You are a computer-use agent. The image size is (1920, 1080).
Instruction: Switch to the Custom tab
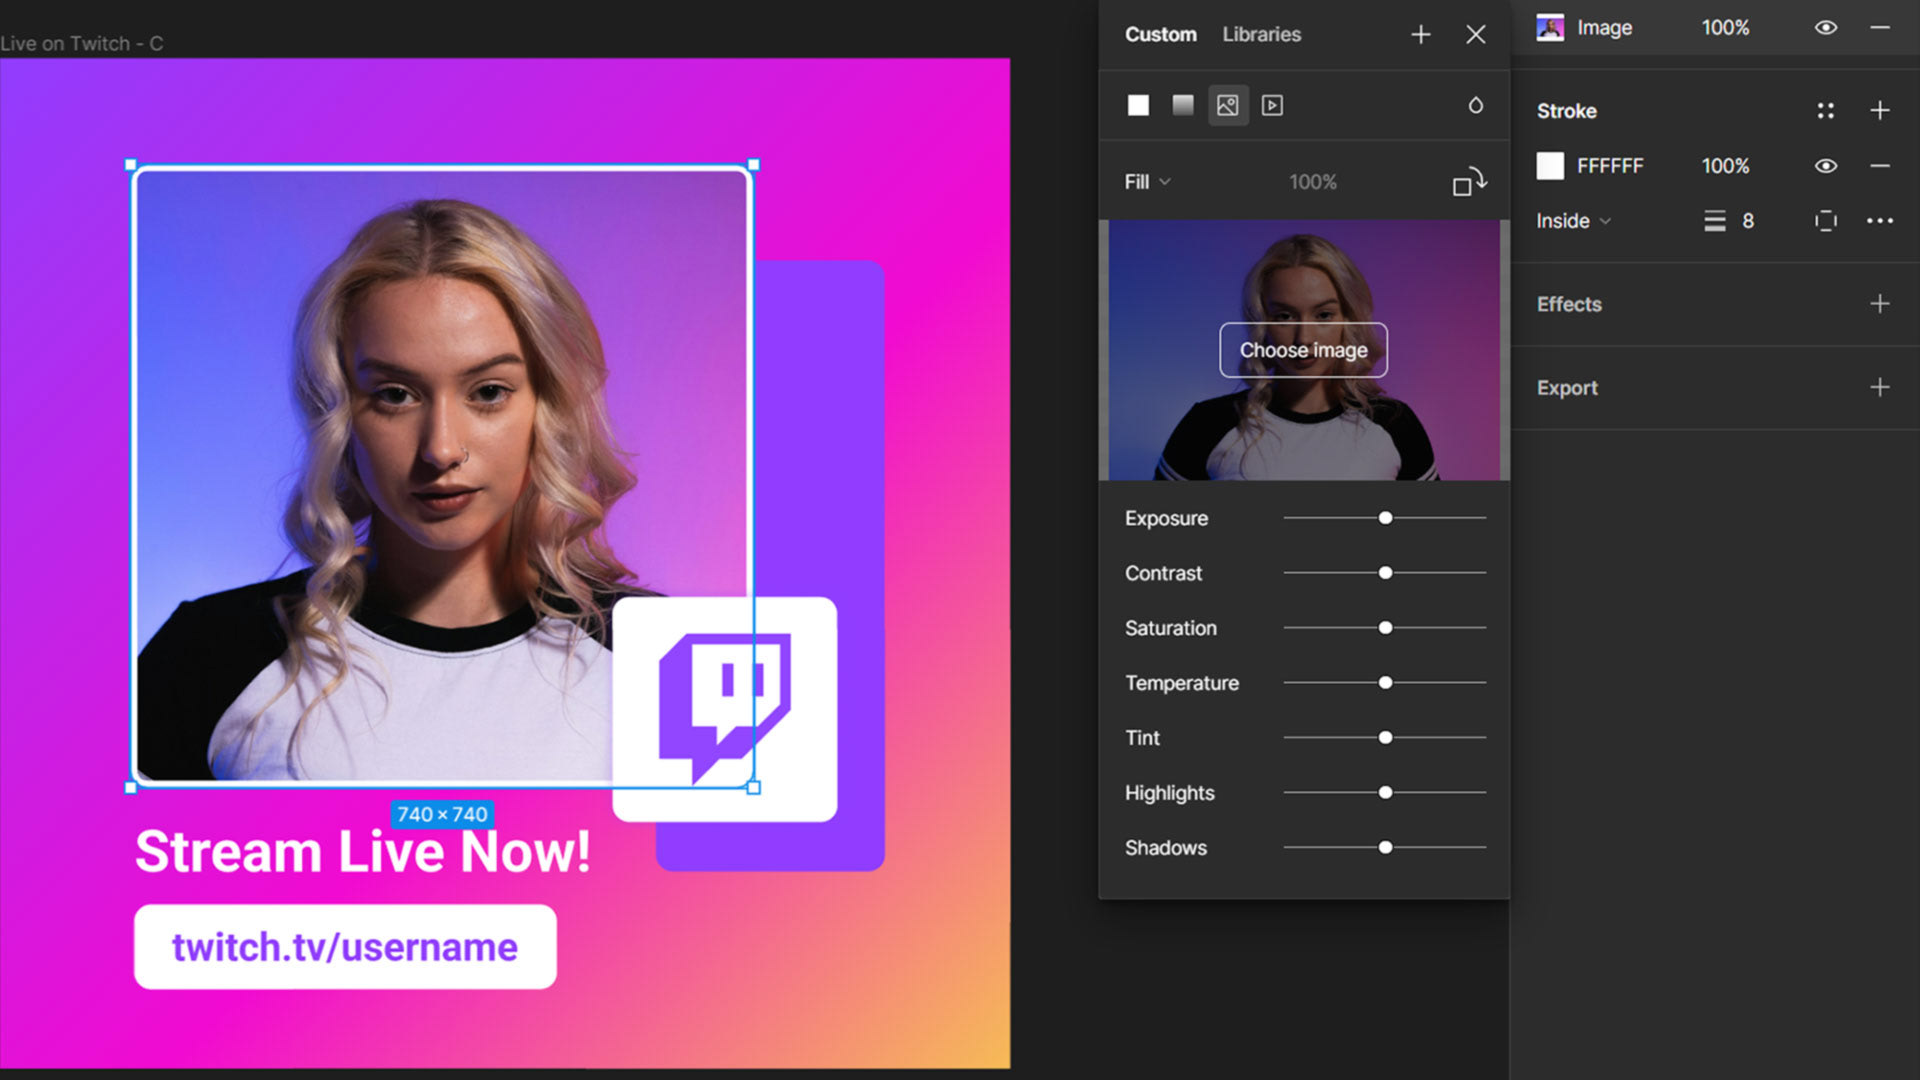click(1160, 34)
